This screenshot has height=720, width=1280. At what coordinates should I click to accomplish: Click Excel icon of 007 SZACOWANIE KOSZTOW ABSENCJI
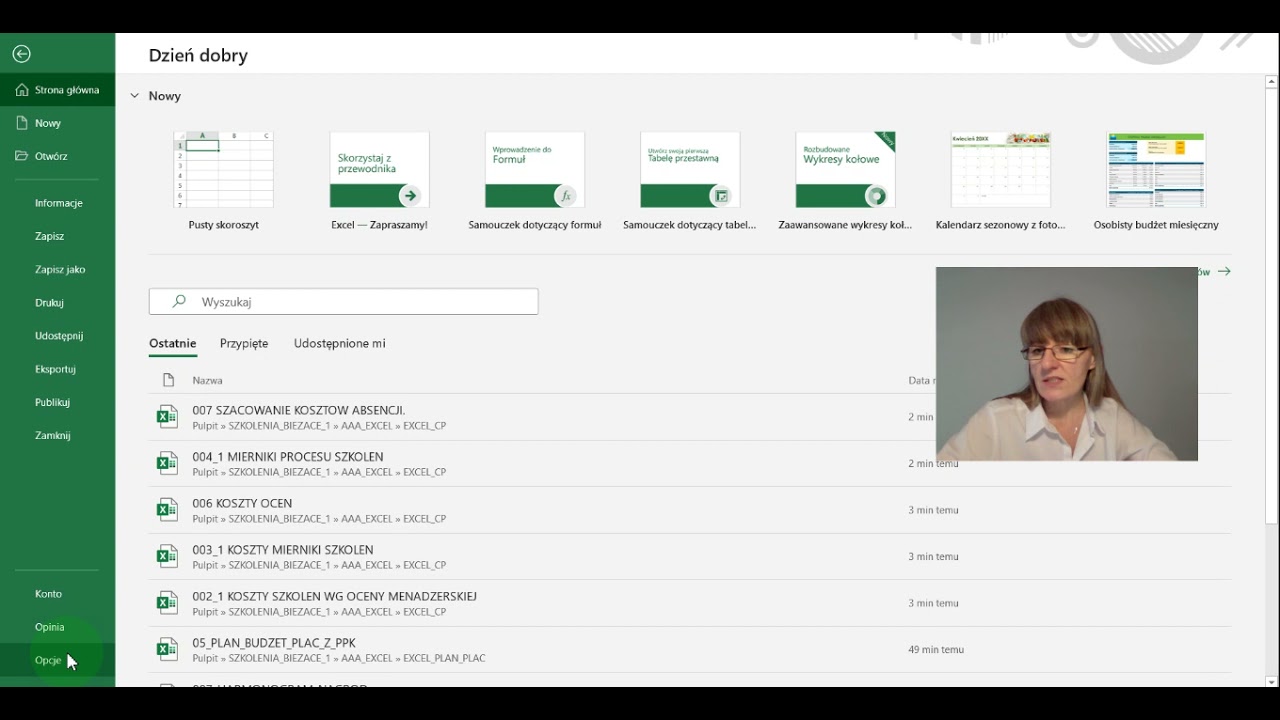(167, 417)
